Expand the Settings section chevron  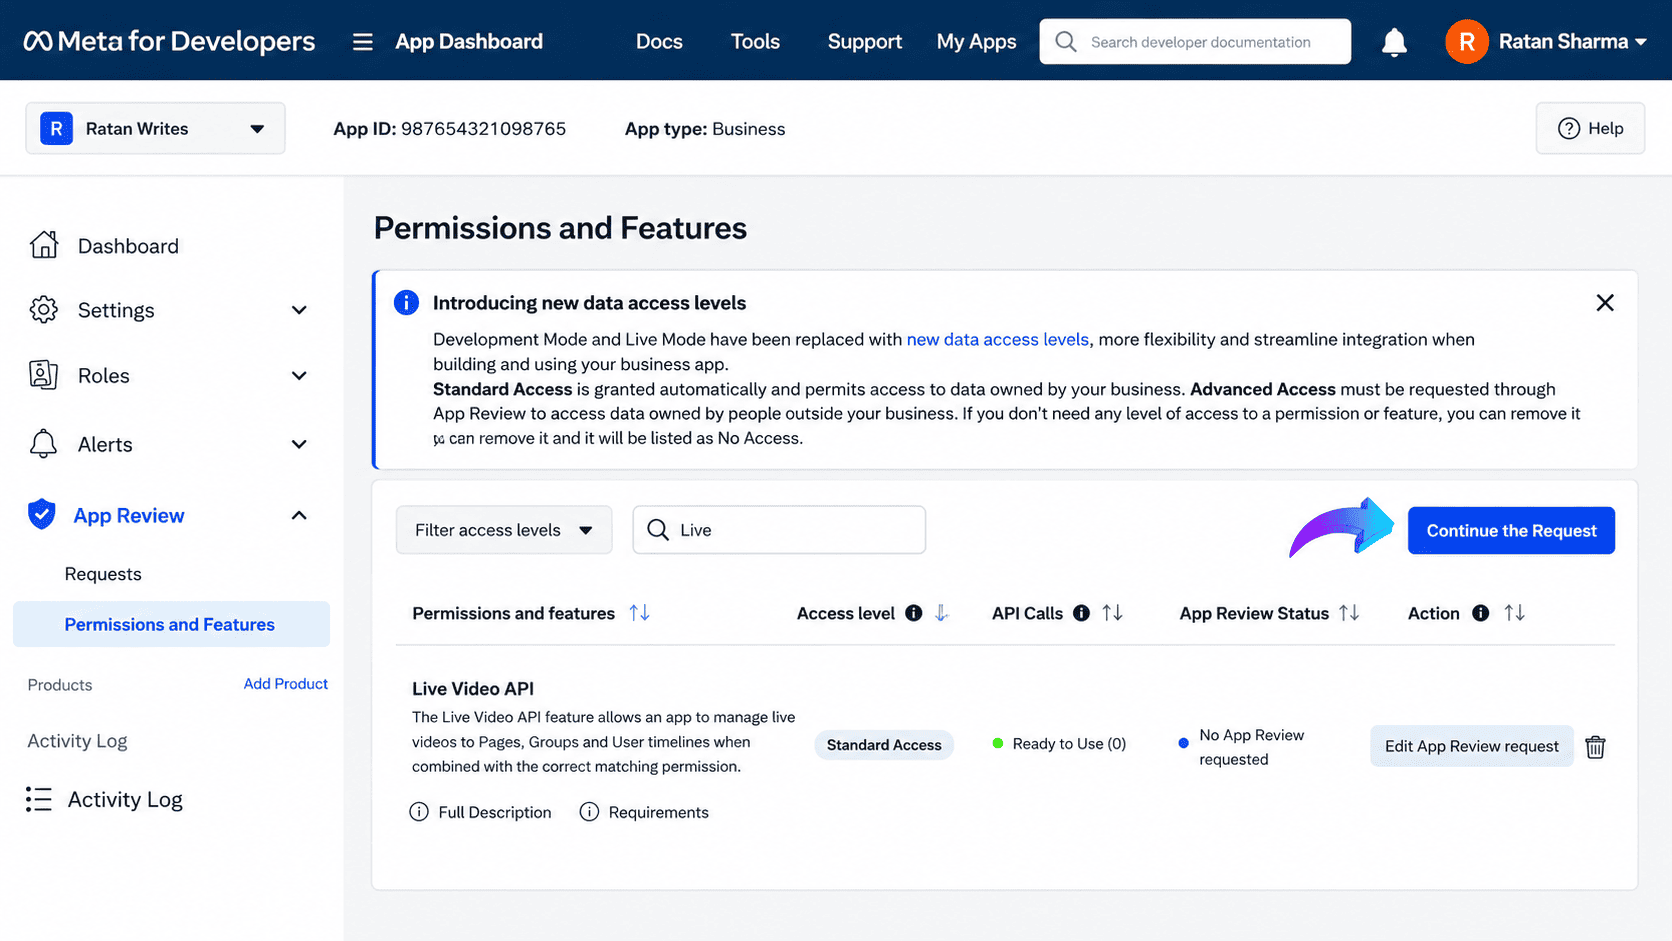[299, 310]
